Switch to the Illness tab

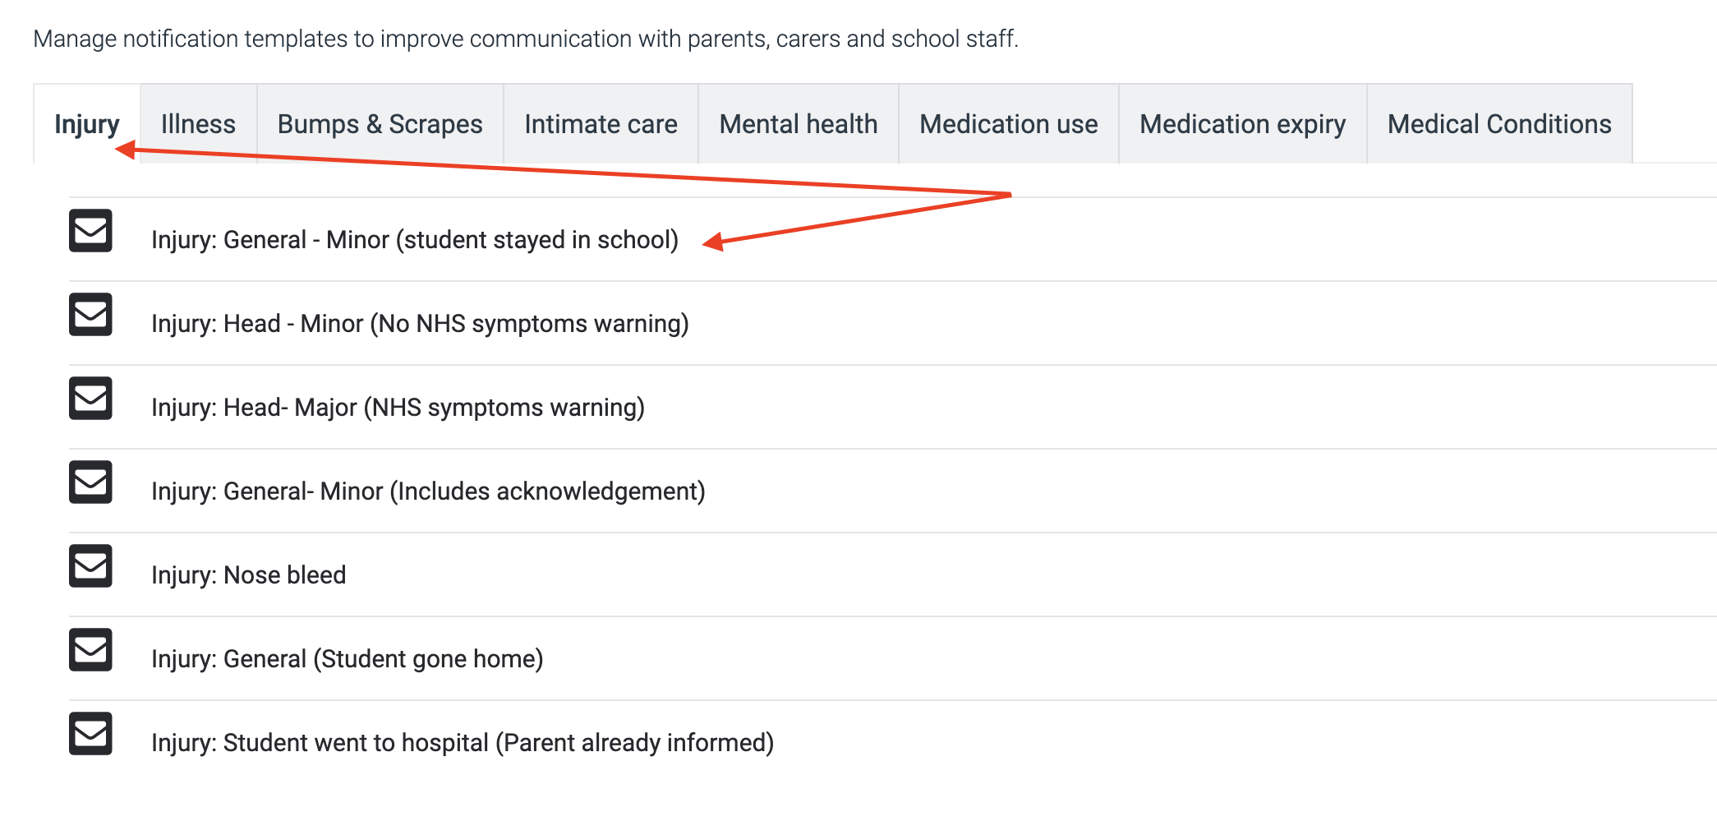click(x=198, y=124)
